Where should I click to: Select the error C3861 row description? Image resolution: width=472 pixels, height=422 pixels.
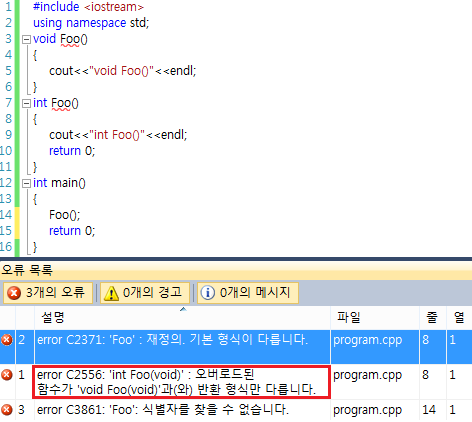click(x=162, y=410)
